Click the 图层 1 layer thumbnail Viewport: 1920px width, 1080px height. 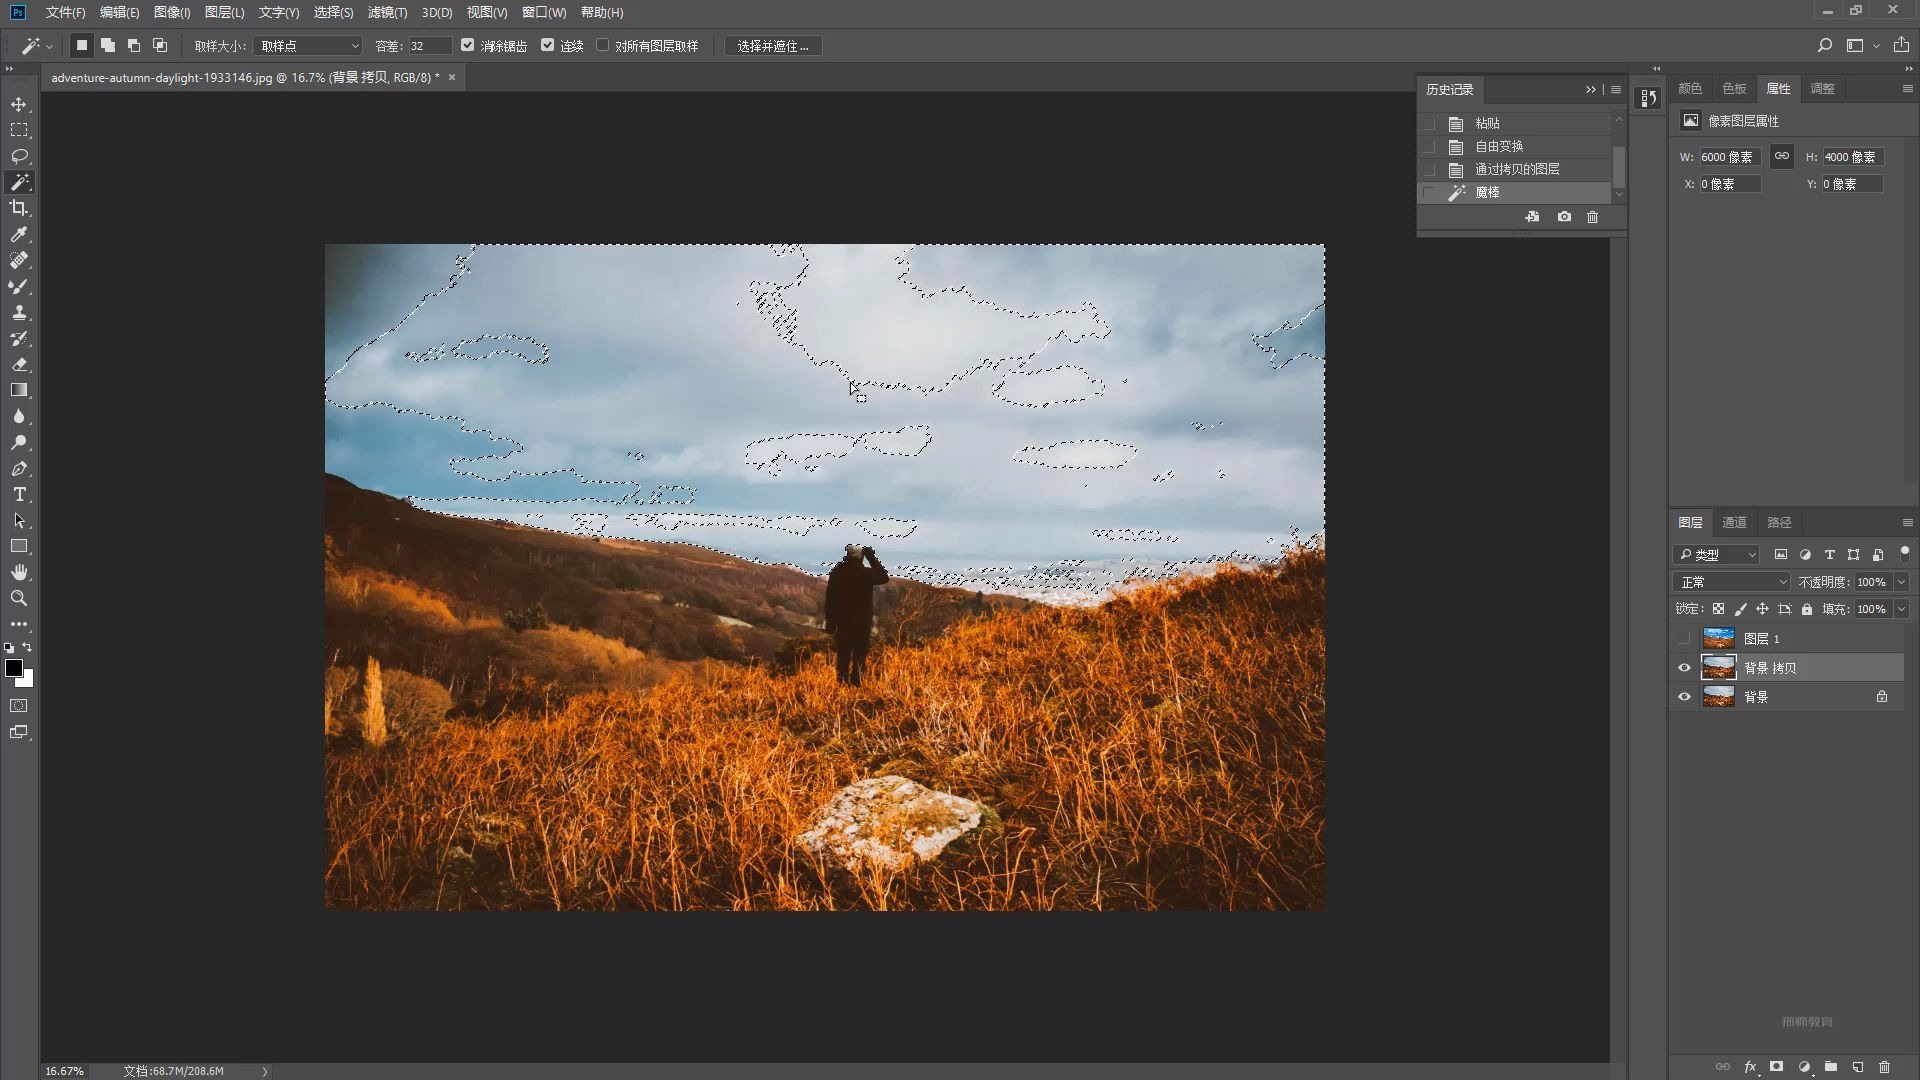coord(1718,638)
